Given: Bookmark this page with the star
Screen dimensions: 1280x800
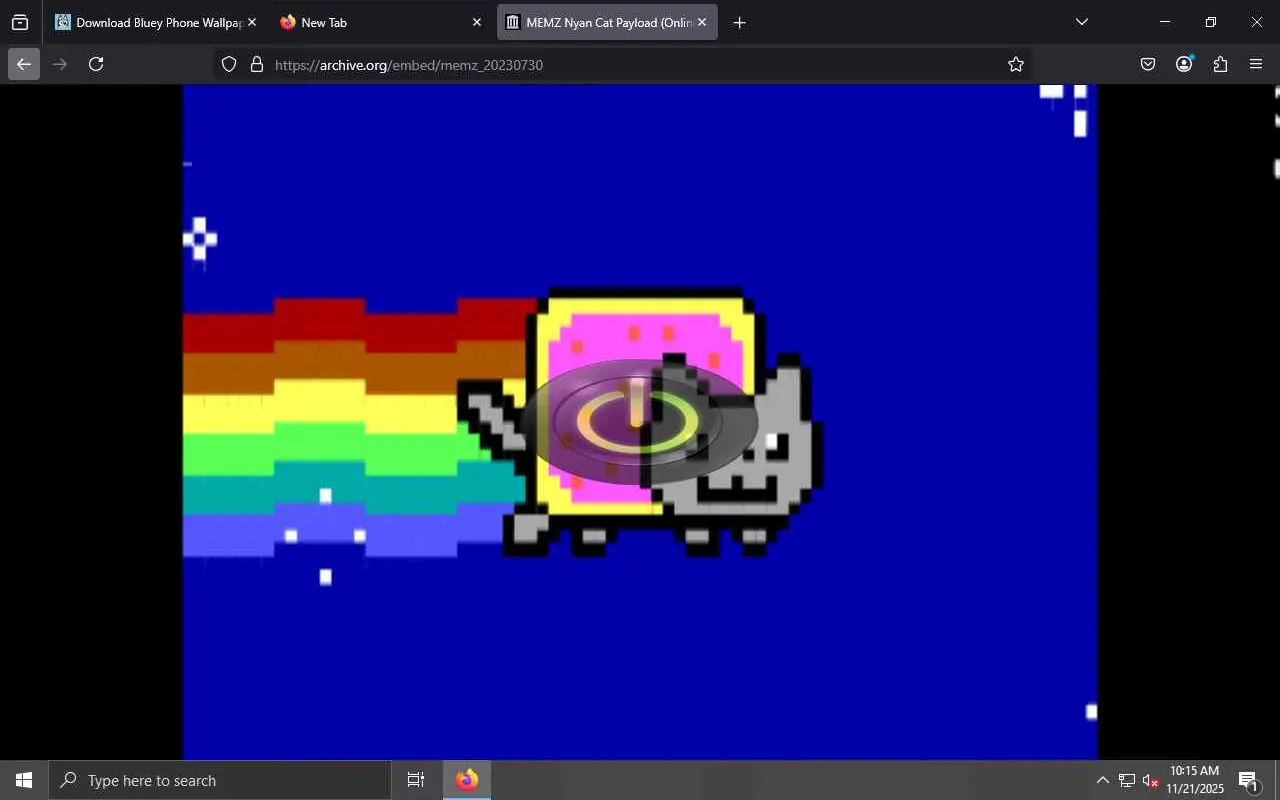Looking at the screenshot, I should (1016, 64).
